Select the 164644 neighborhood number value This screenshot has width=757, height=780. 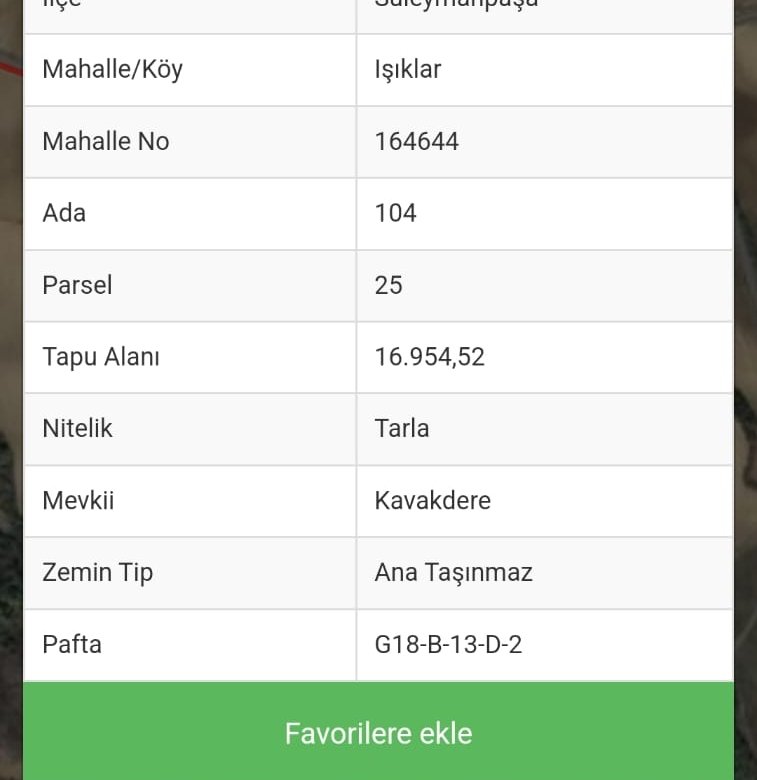417,141
